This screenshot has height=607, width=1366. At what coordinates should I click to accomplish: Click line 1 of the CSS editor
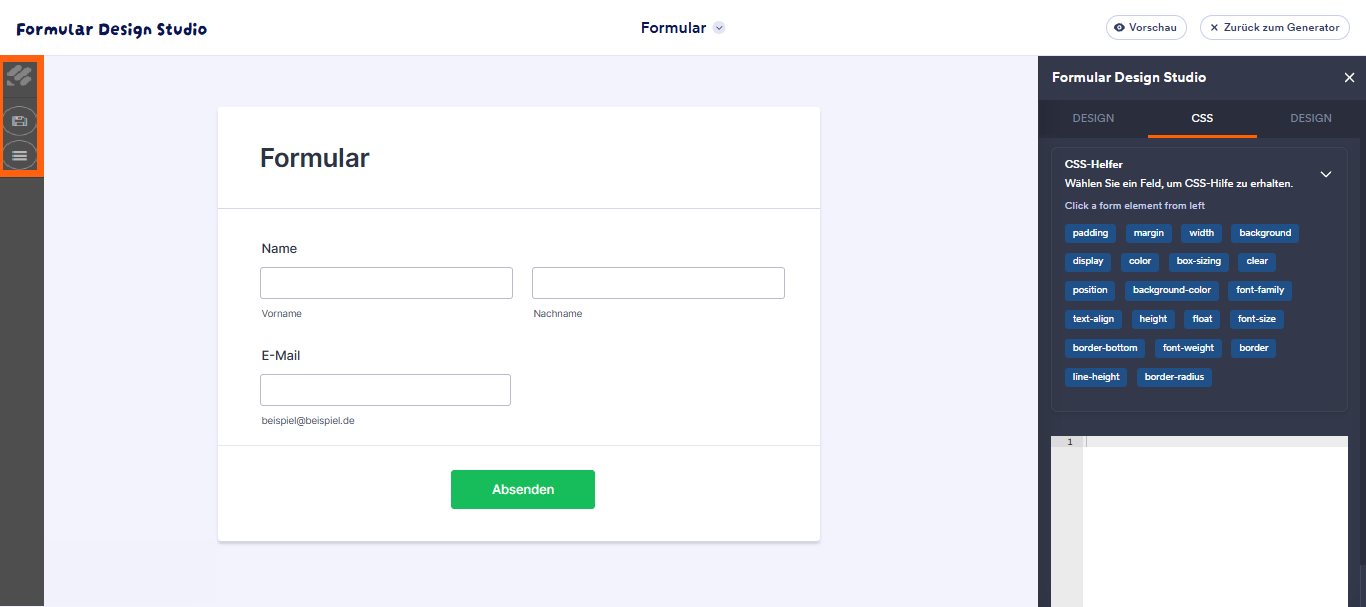pos(1215,442)
